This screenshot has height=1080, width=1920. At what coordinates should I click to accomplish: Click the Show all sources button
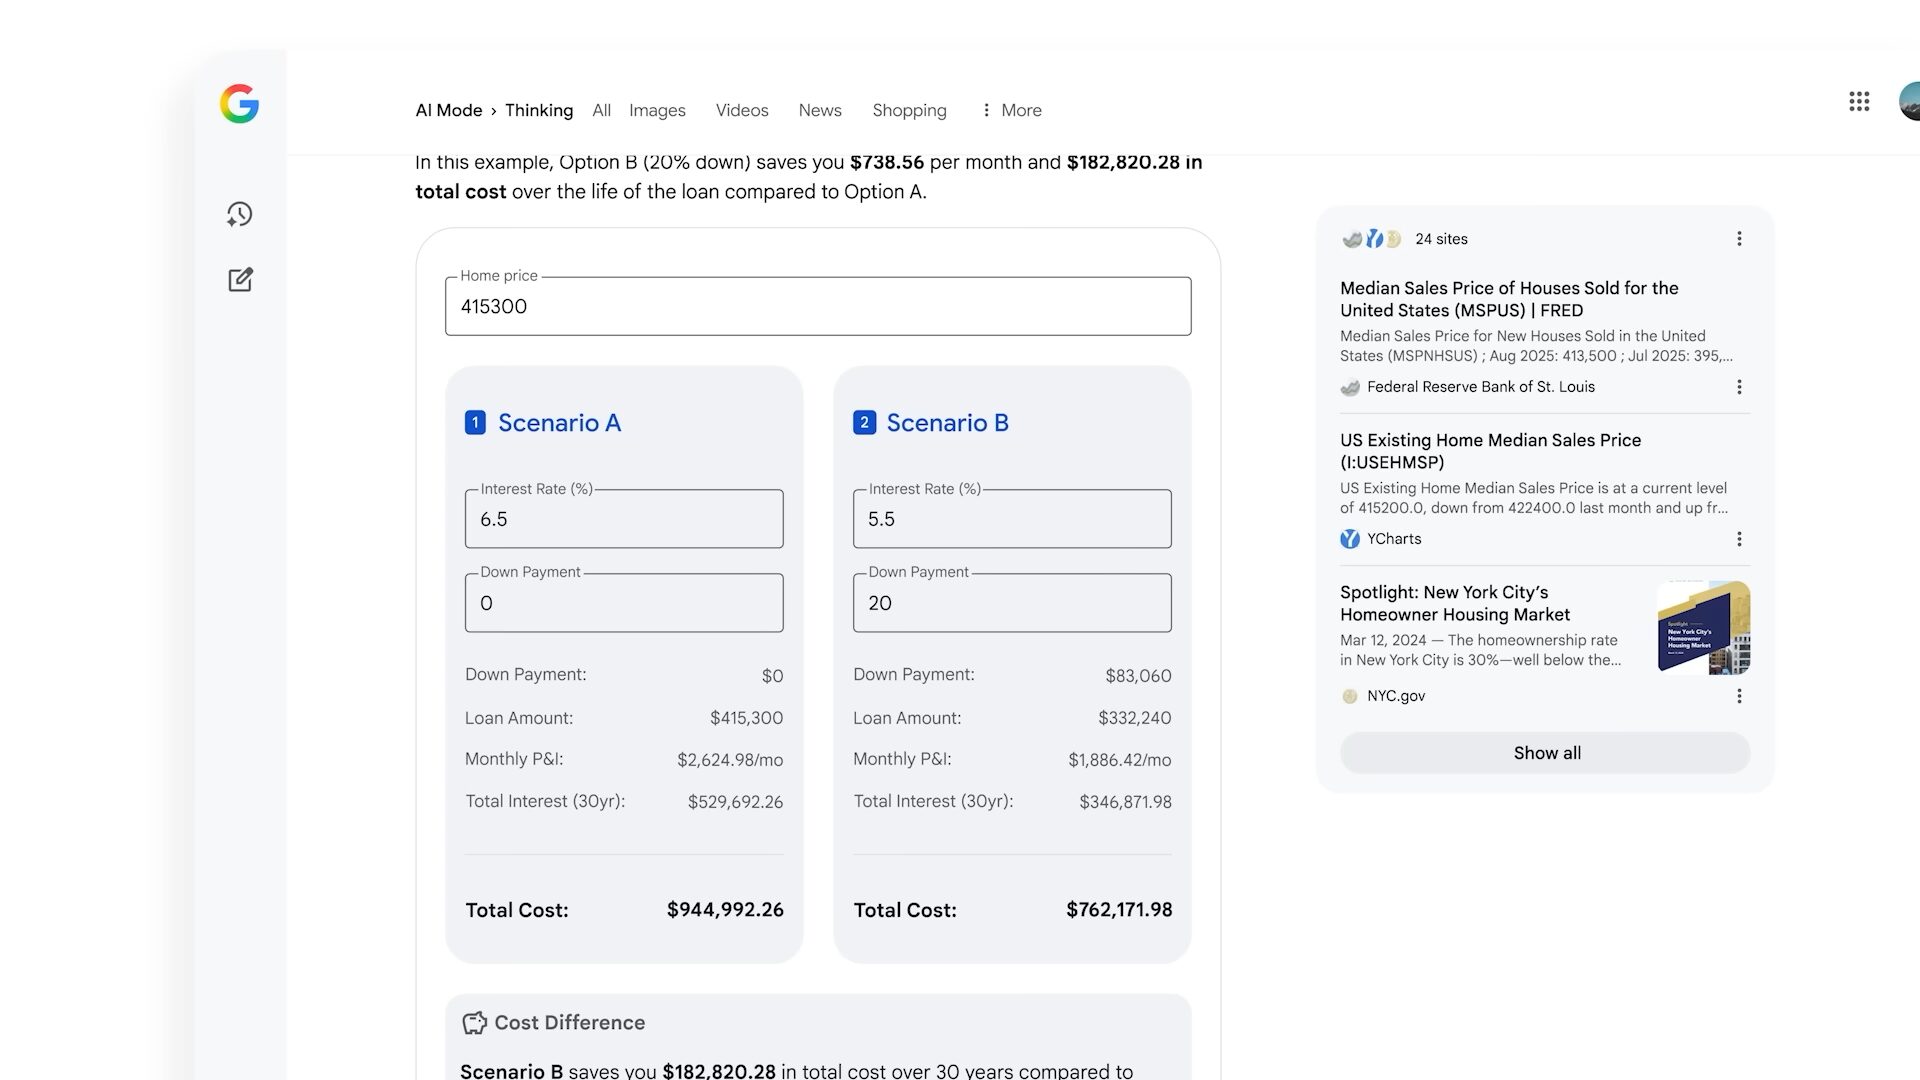point(1545,753)
